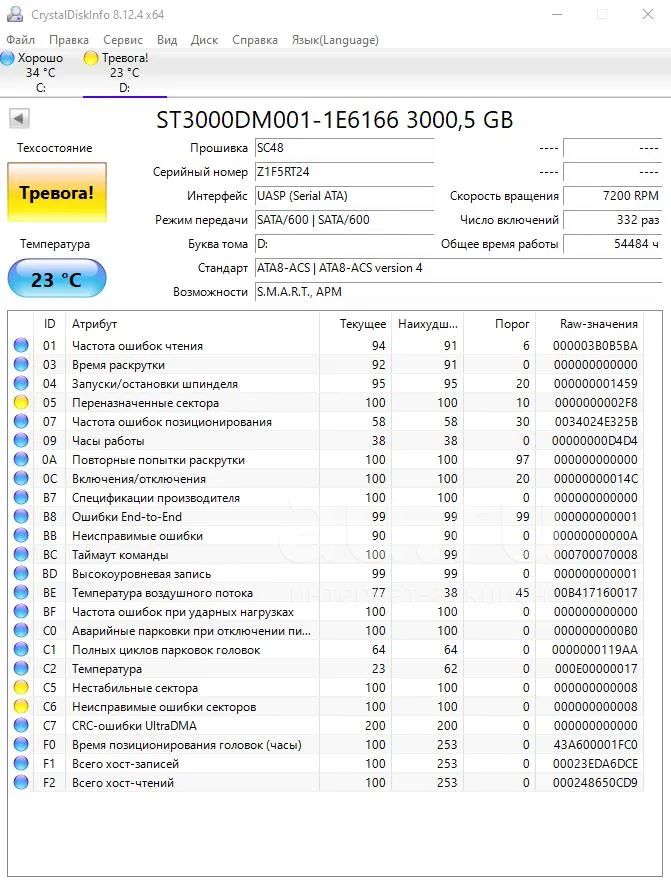Screen dimensions: 671x883
Task: Open the Правка menu
Action: point(69,40)
